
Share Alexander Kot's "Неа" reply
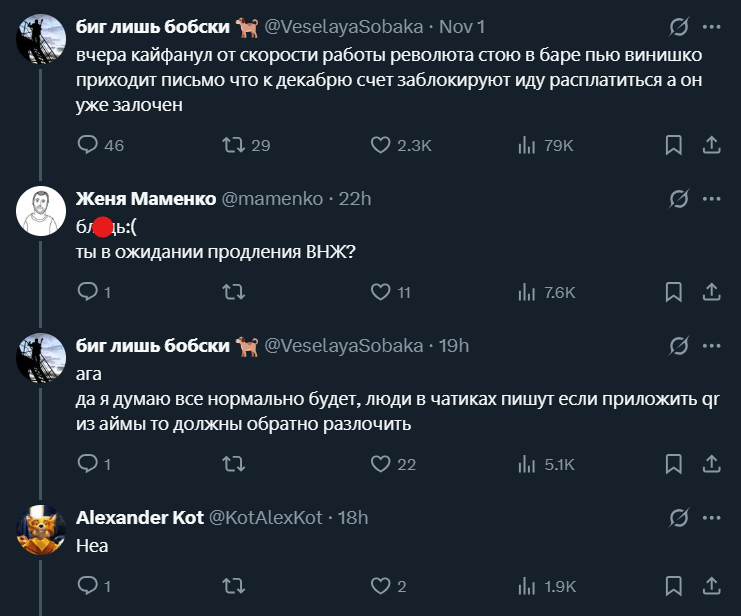click(x=712, y=585)
